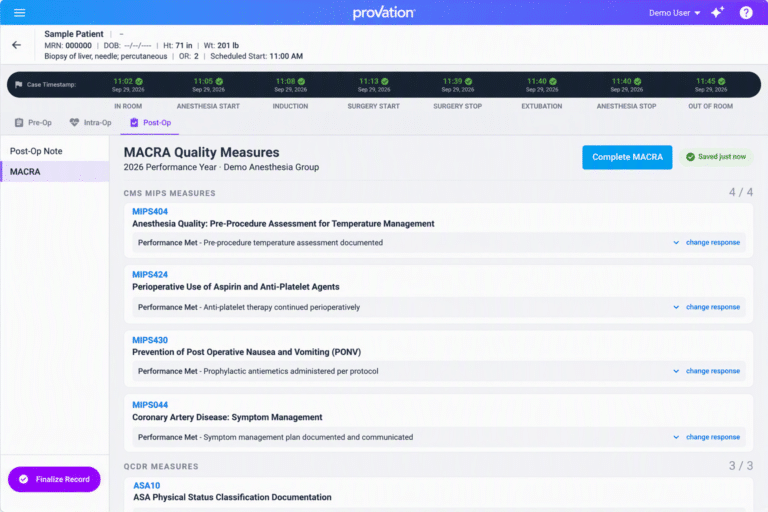
Task: Click the CMS MIPS MEASURES section label
Action: click(x=169, y=194)
